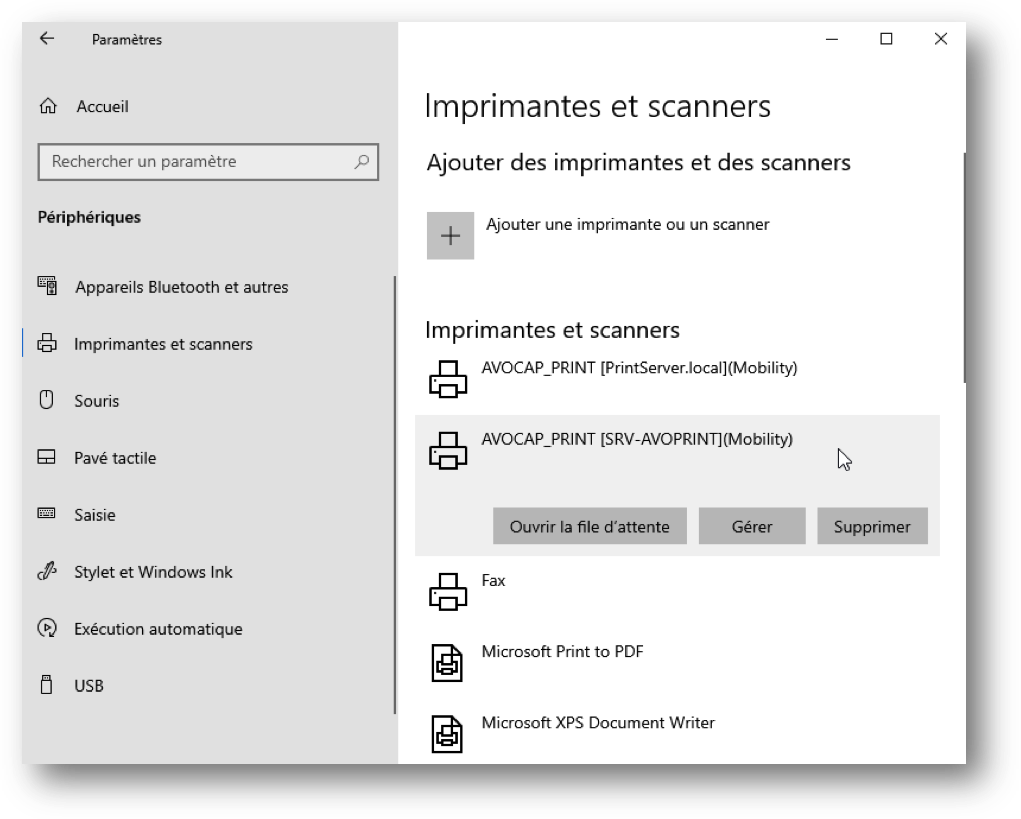The image size is (1021, 819).
Task: Click the Stylet pen icon
Action: (x=47, y=571)
